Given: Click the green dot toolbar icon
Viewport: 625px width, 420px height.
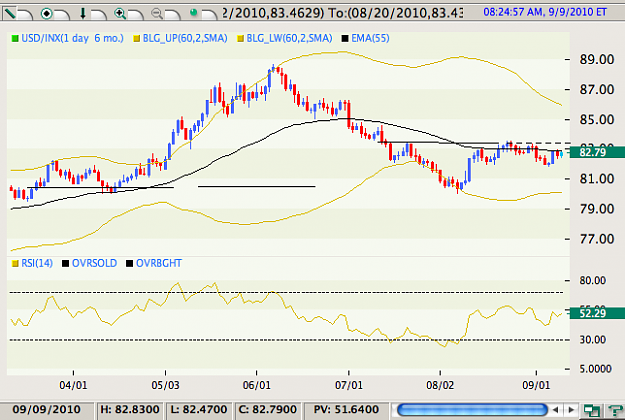Looking at the screenshot, I should (193, 13).
